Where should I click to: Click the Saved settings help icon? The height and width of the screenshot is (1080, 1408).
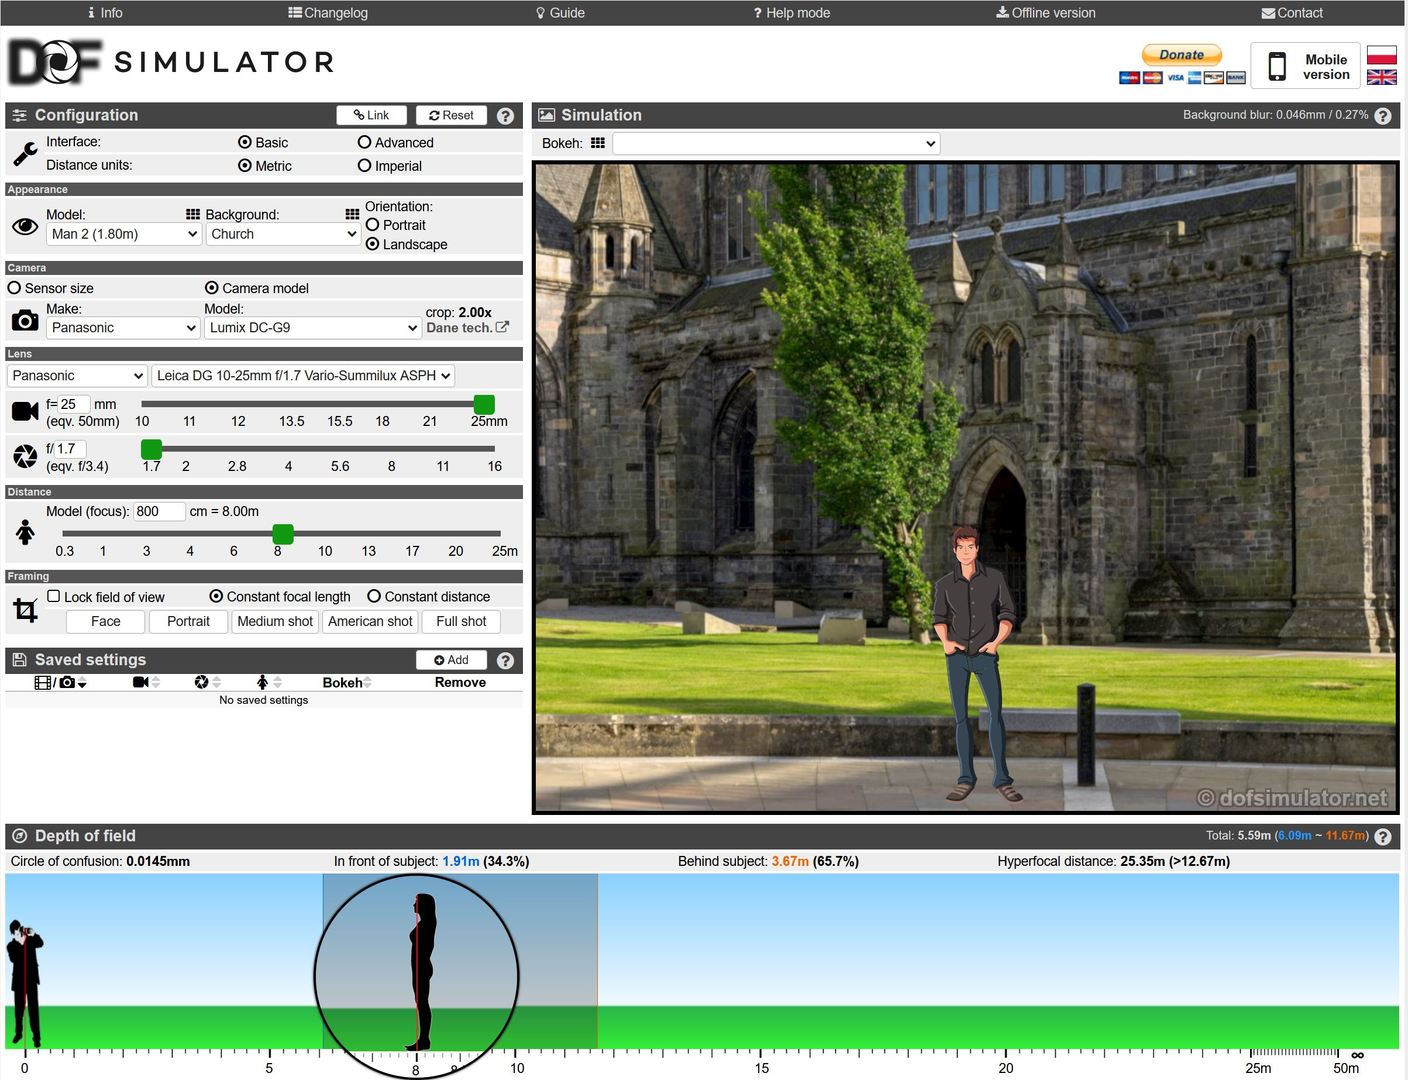pos(505,660)
